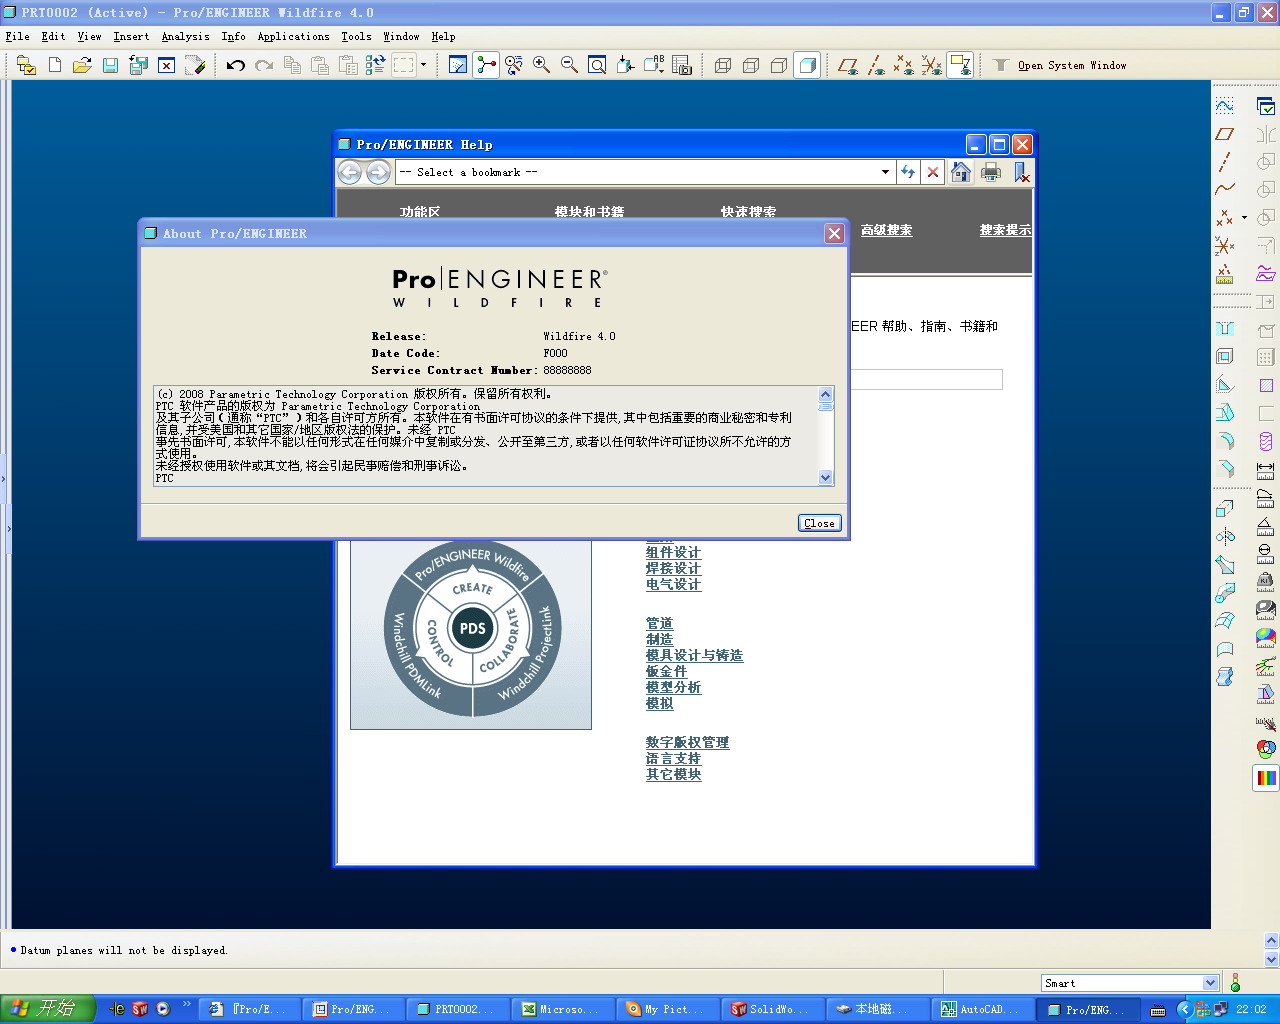
Task: Click the Help window back arrow
Action: point(349,172)
